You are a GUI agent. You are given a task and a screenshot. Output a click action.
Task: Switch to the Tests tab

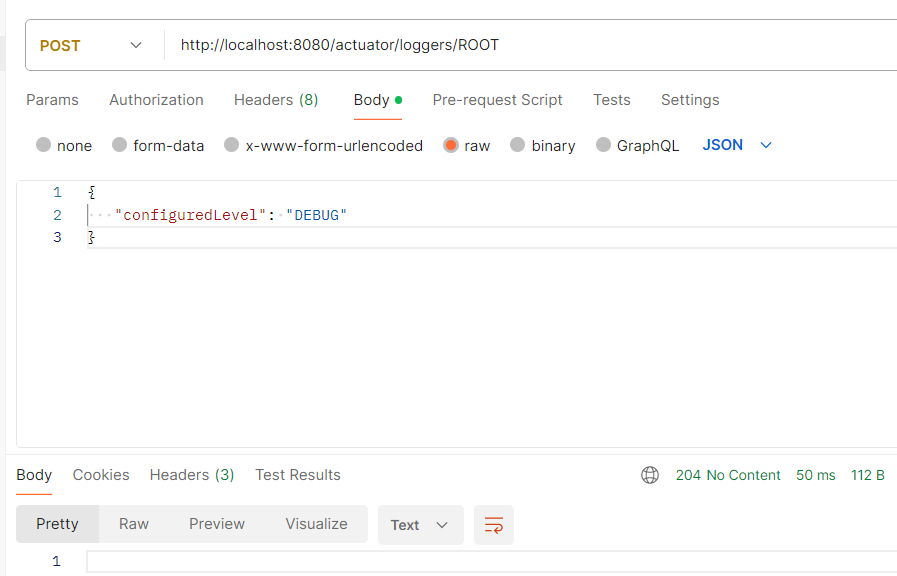612,100
